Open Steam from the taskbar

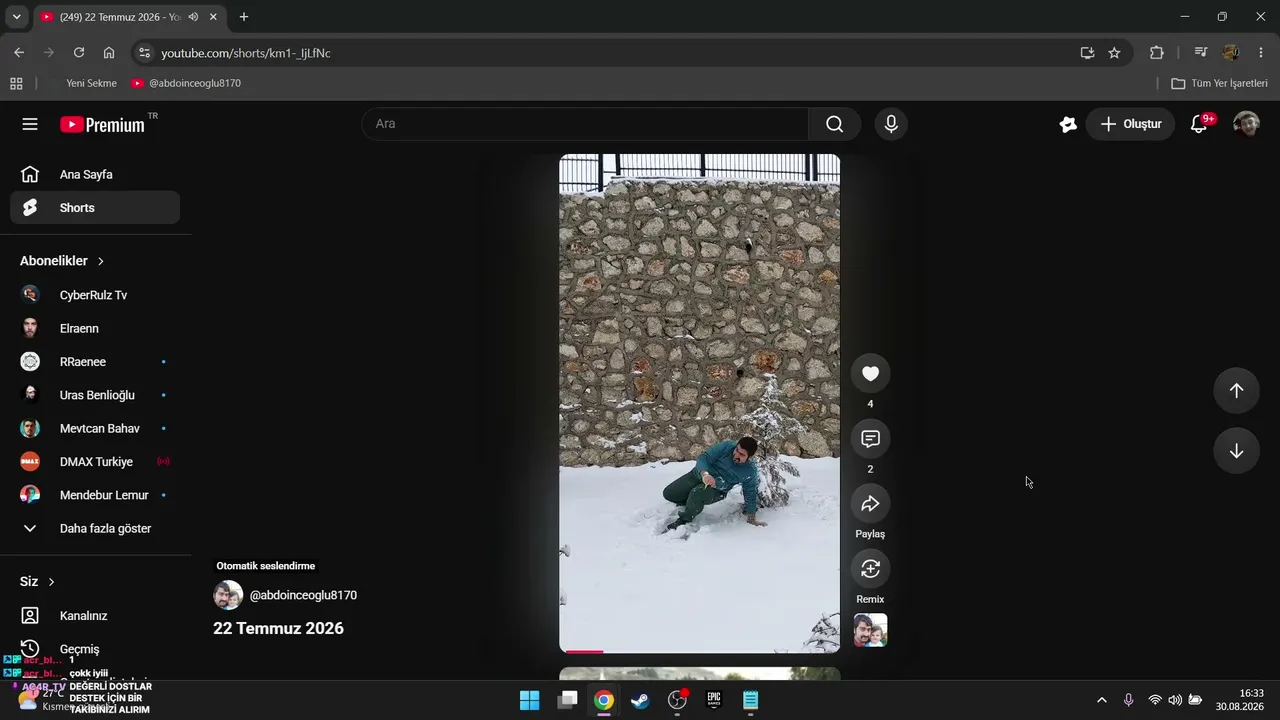click(x=640, y=700)
